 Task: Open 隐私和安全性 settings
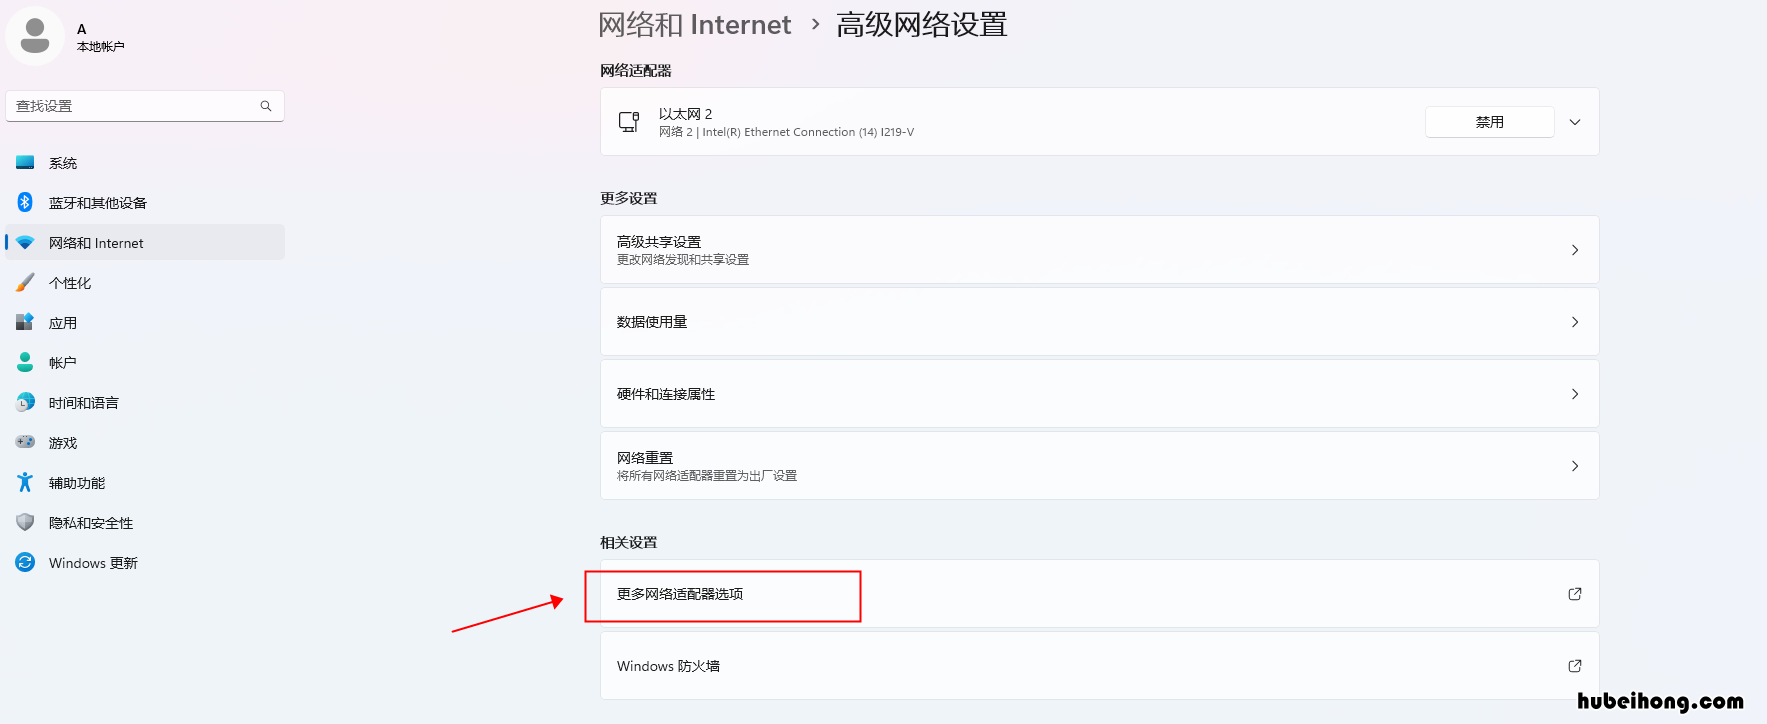[145, 522]
